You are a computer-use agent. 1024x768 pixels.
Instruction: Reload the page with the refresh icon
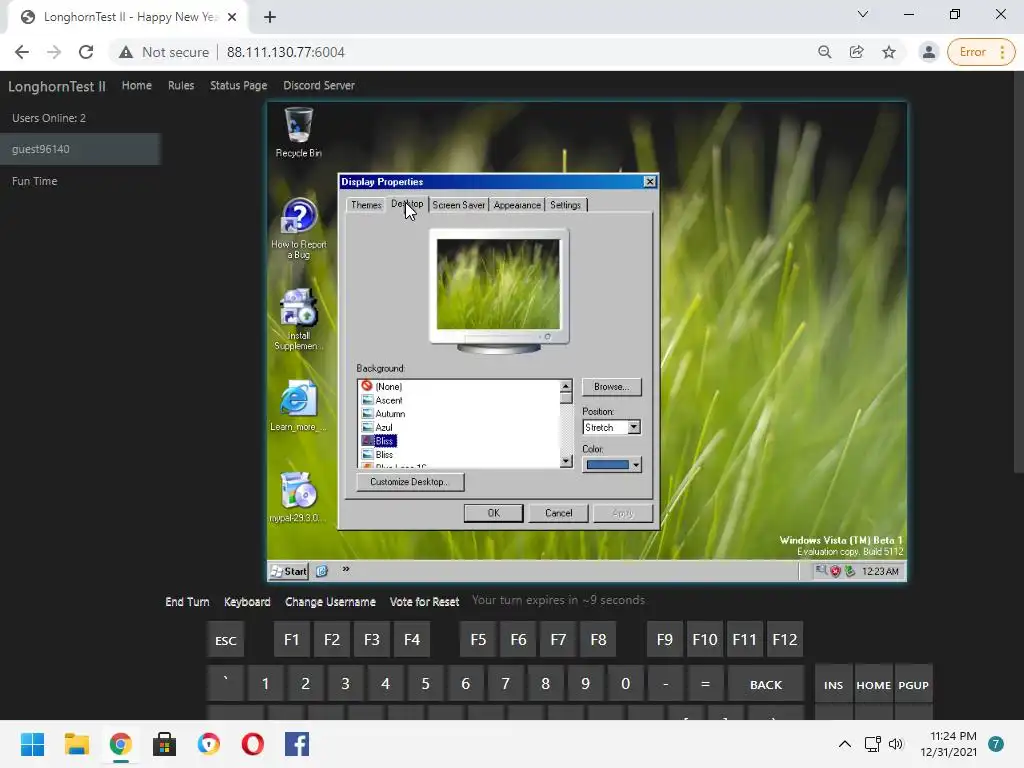tap(86, 52)
